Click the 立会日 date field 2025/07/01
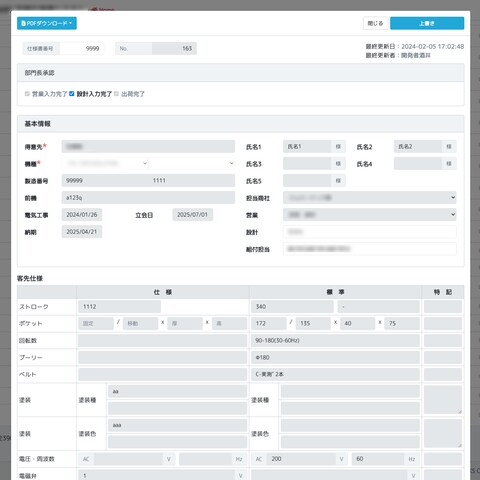This screenshot has height=480, width=480. (x=192, y=215)
